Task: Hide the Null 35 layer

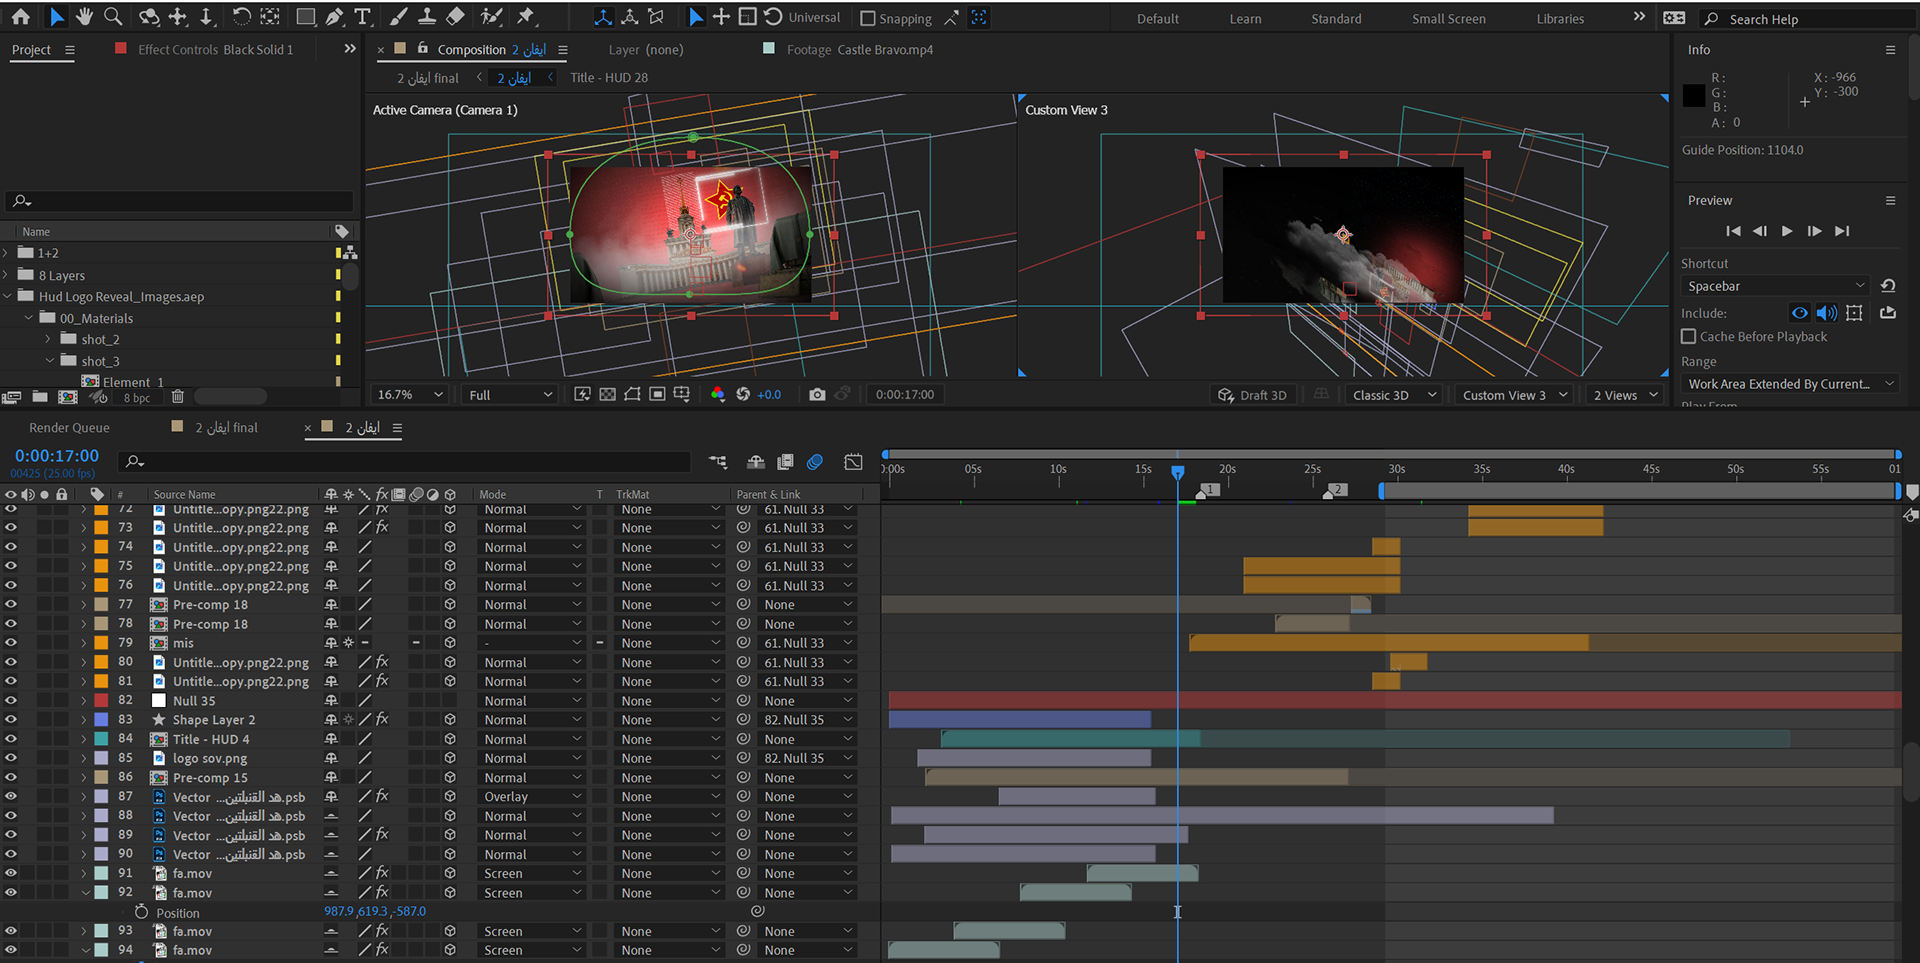Action: point(11,701)
